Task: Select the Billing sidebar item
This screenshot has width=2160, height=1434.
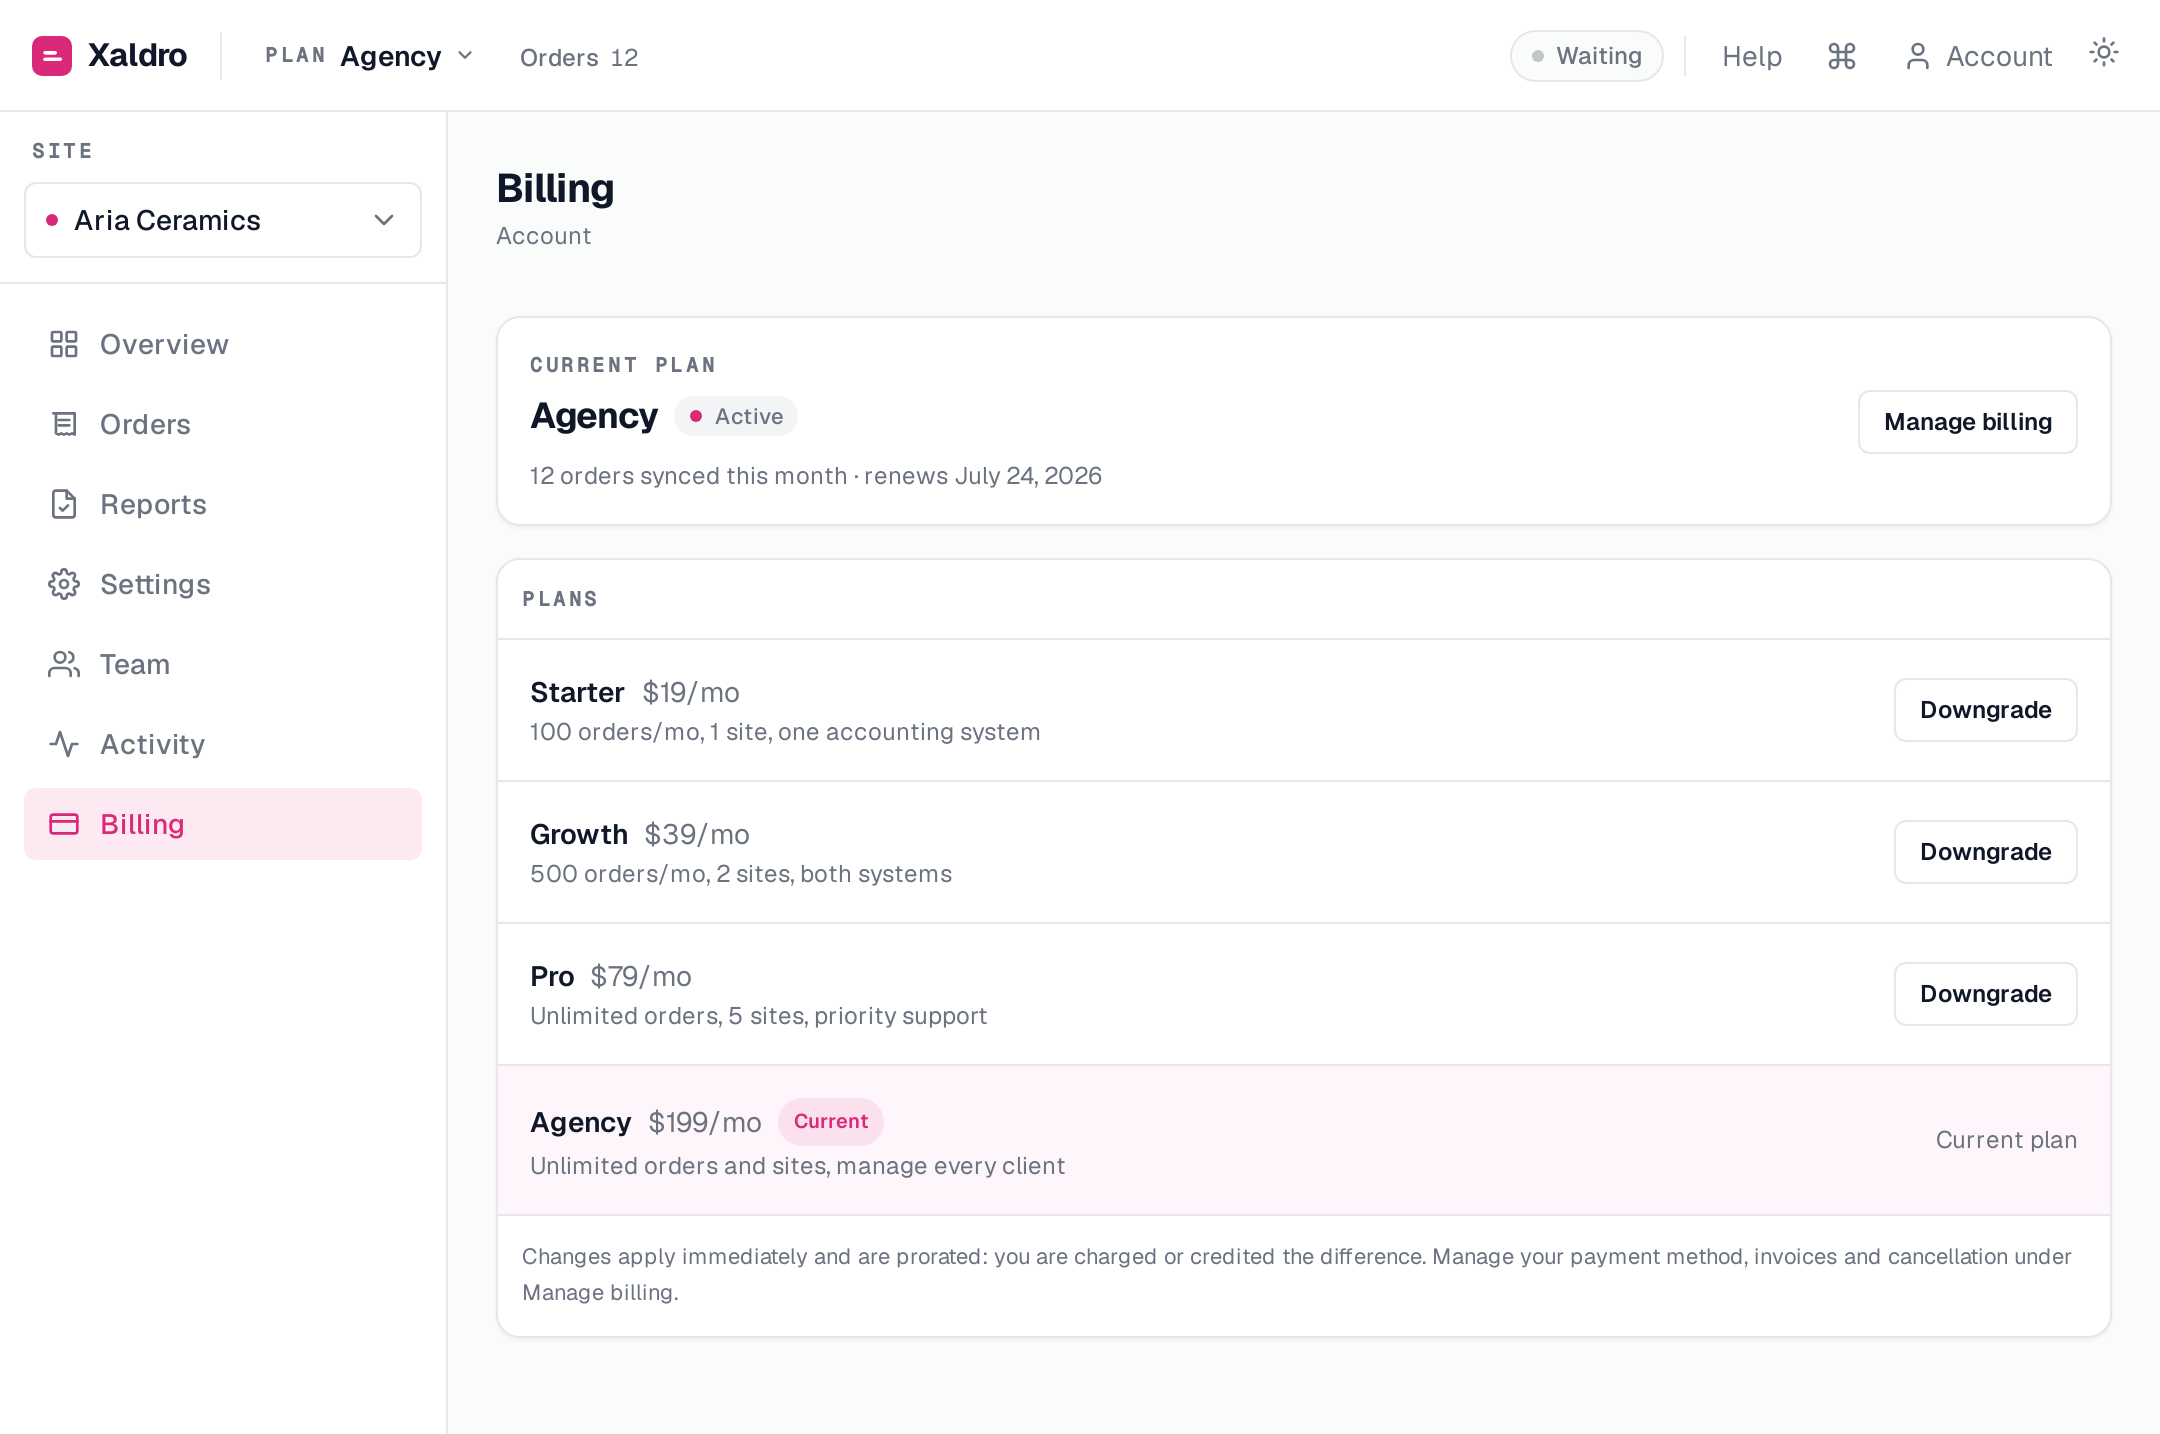Action: click(223, 824)
